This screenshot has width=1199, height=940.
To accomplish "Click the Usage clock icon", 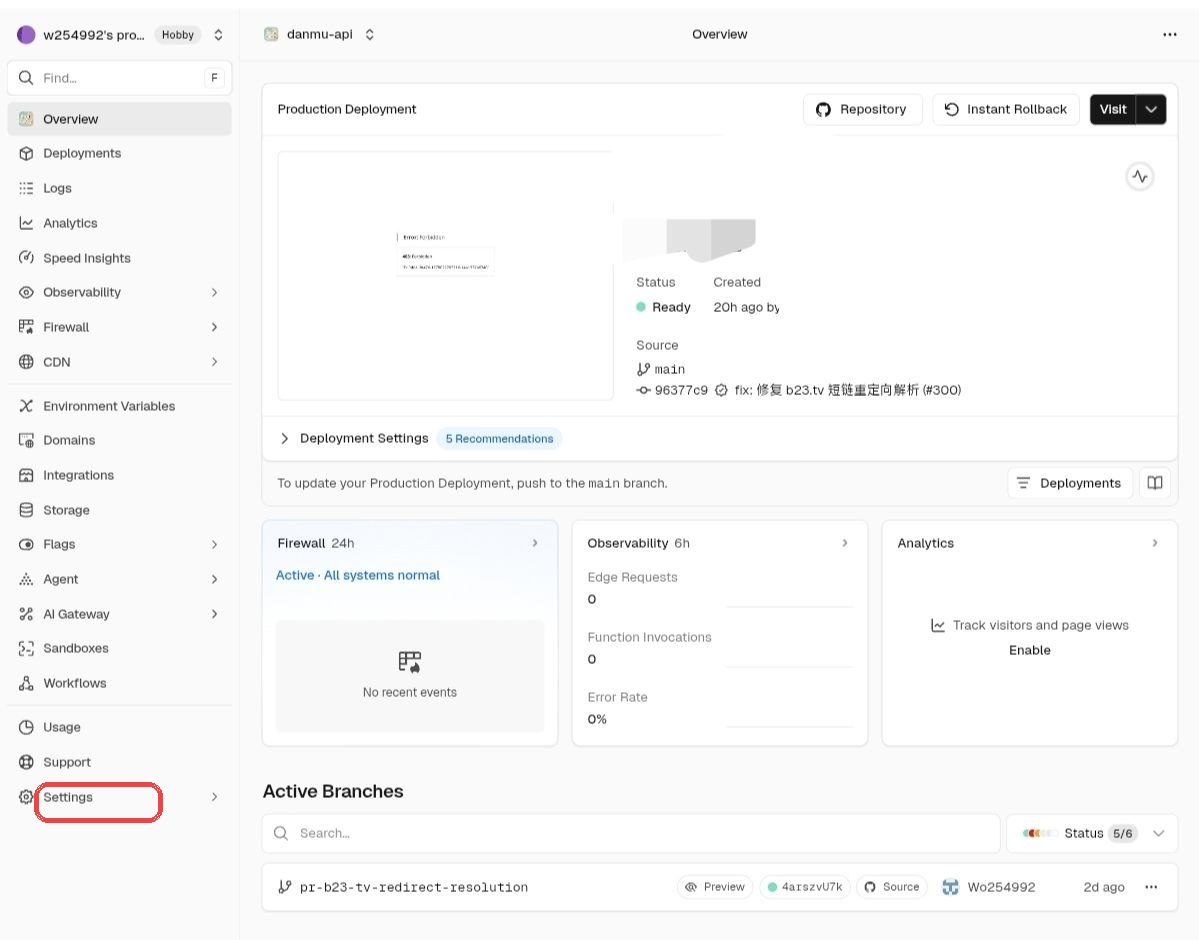I will click(26, 727).
